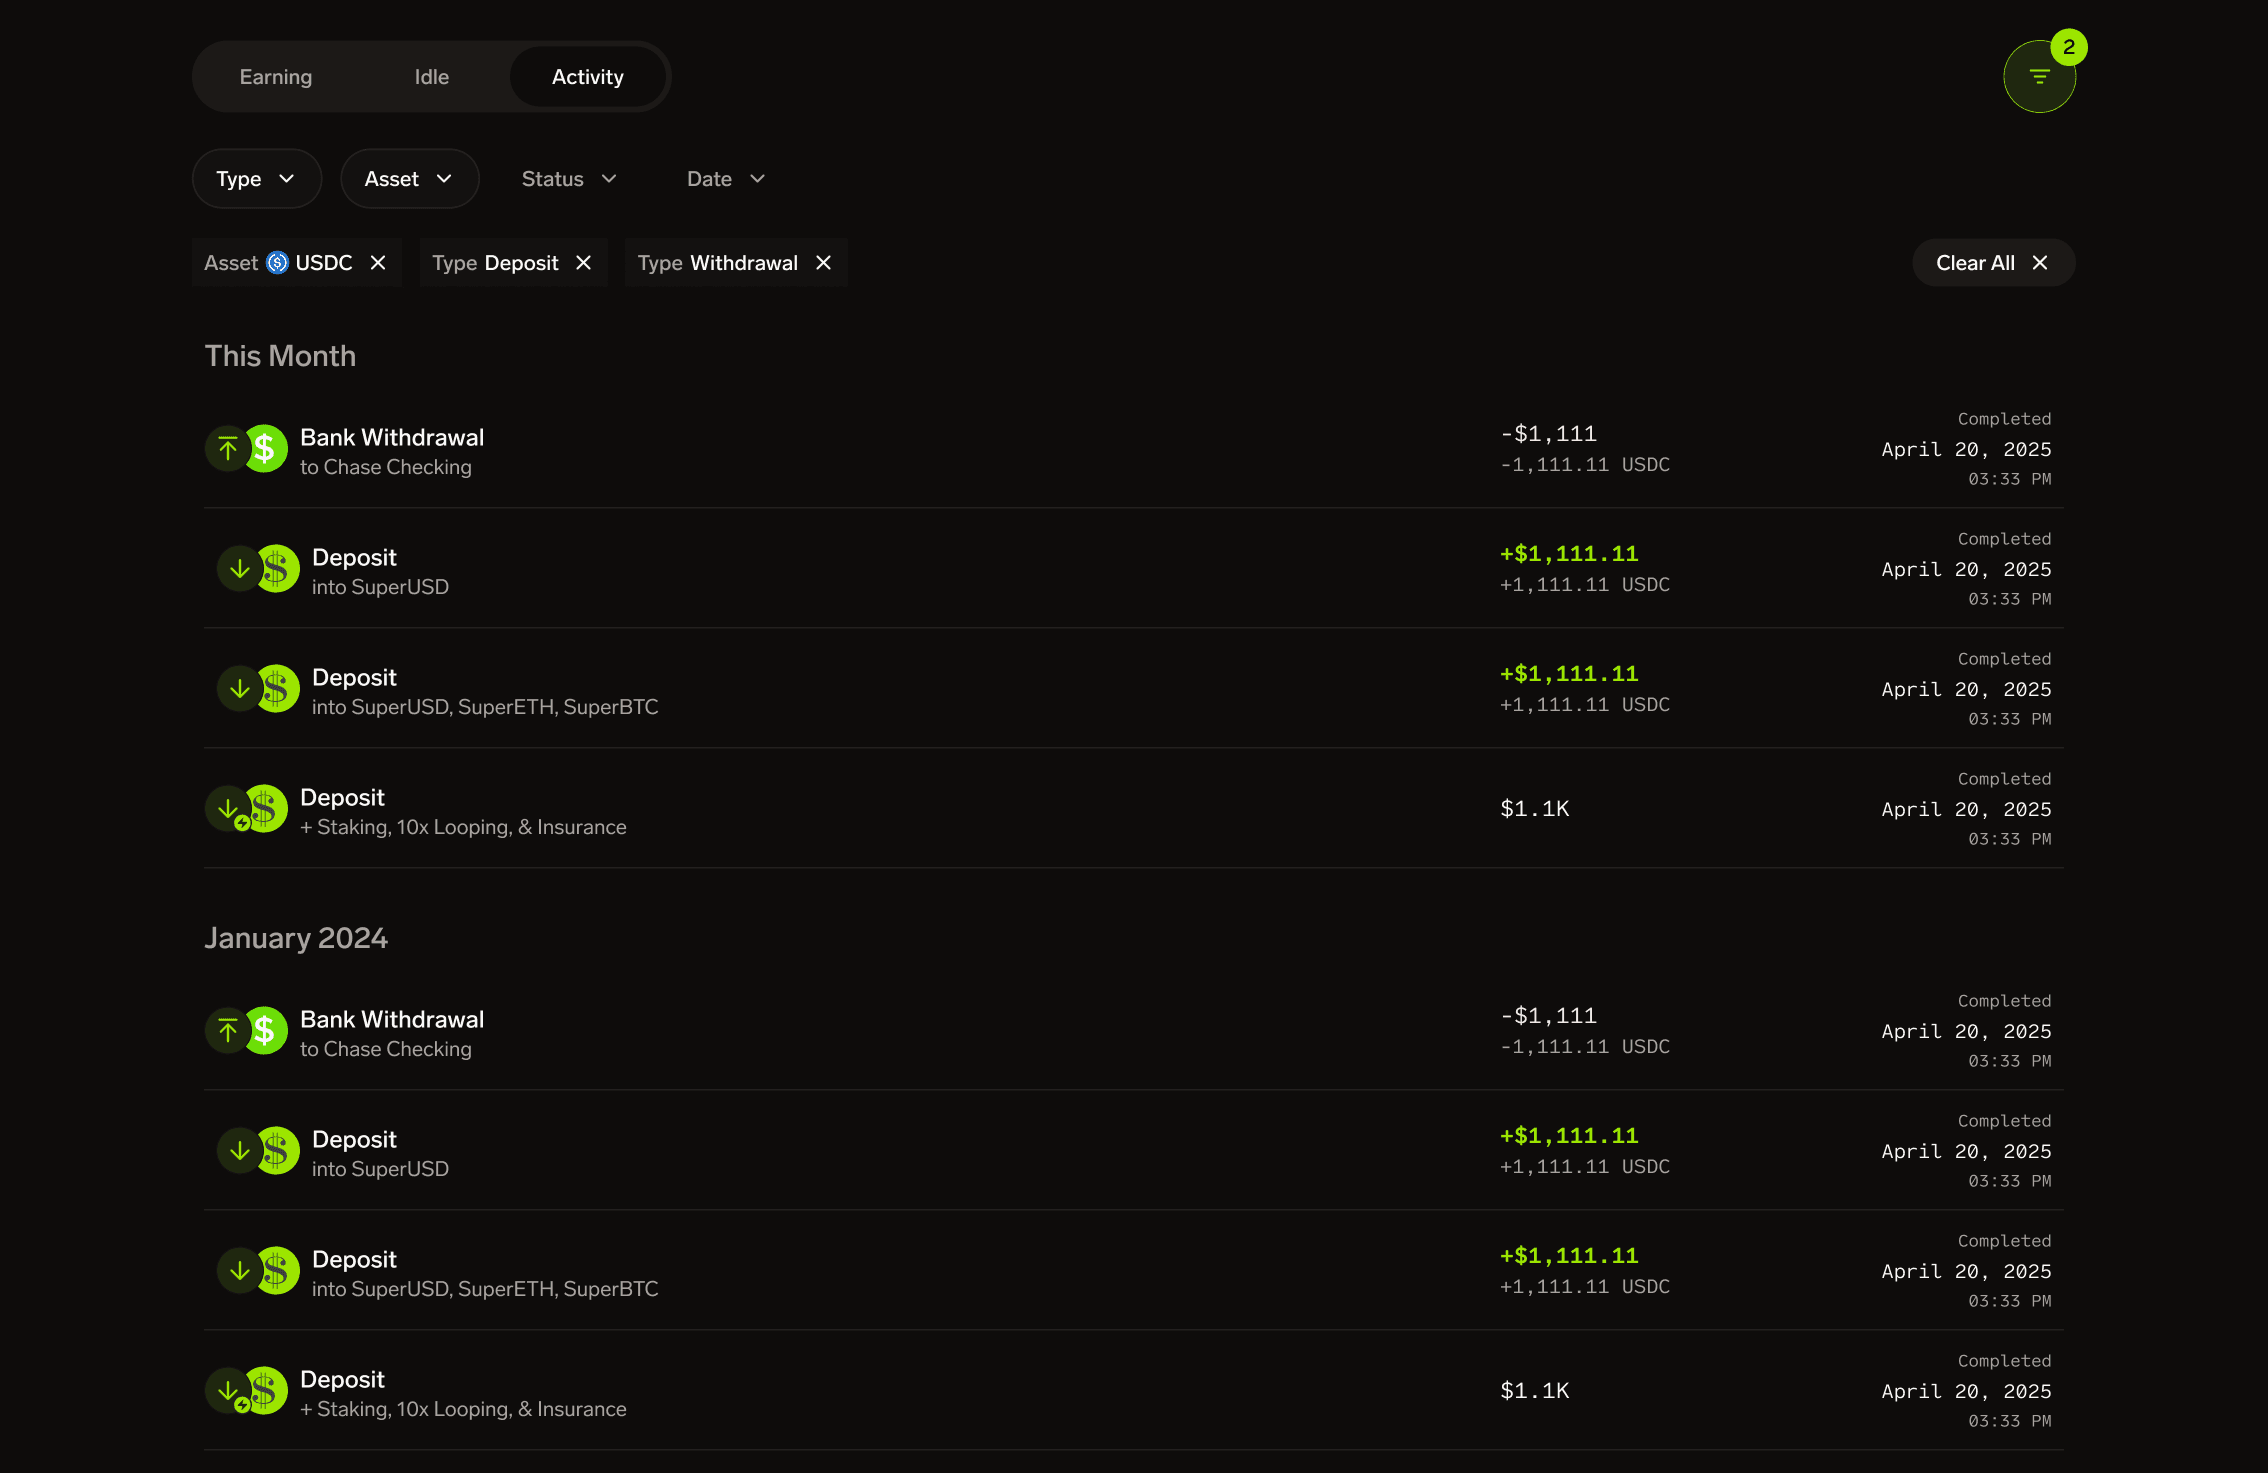
Task: Switch to the Earning tab
Action: tap(276, 77)
